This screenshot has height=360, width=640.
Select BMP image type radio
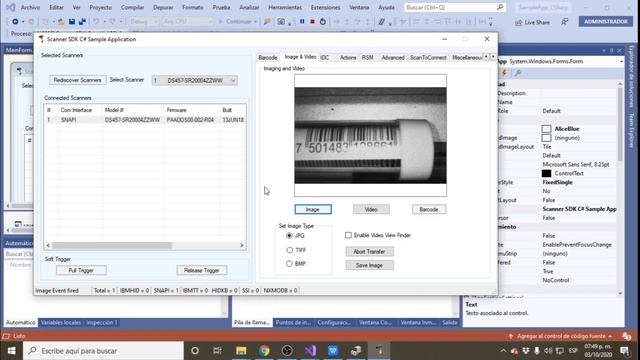(289, 264)
